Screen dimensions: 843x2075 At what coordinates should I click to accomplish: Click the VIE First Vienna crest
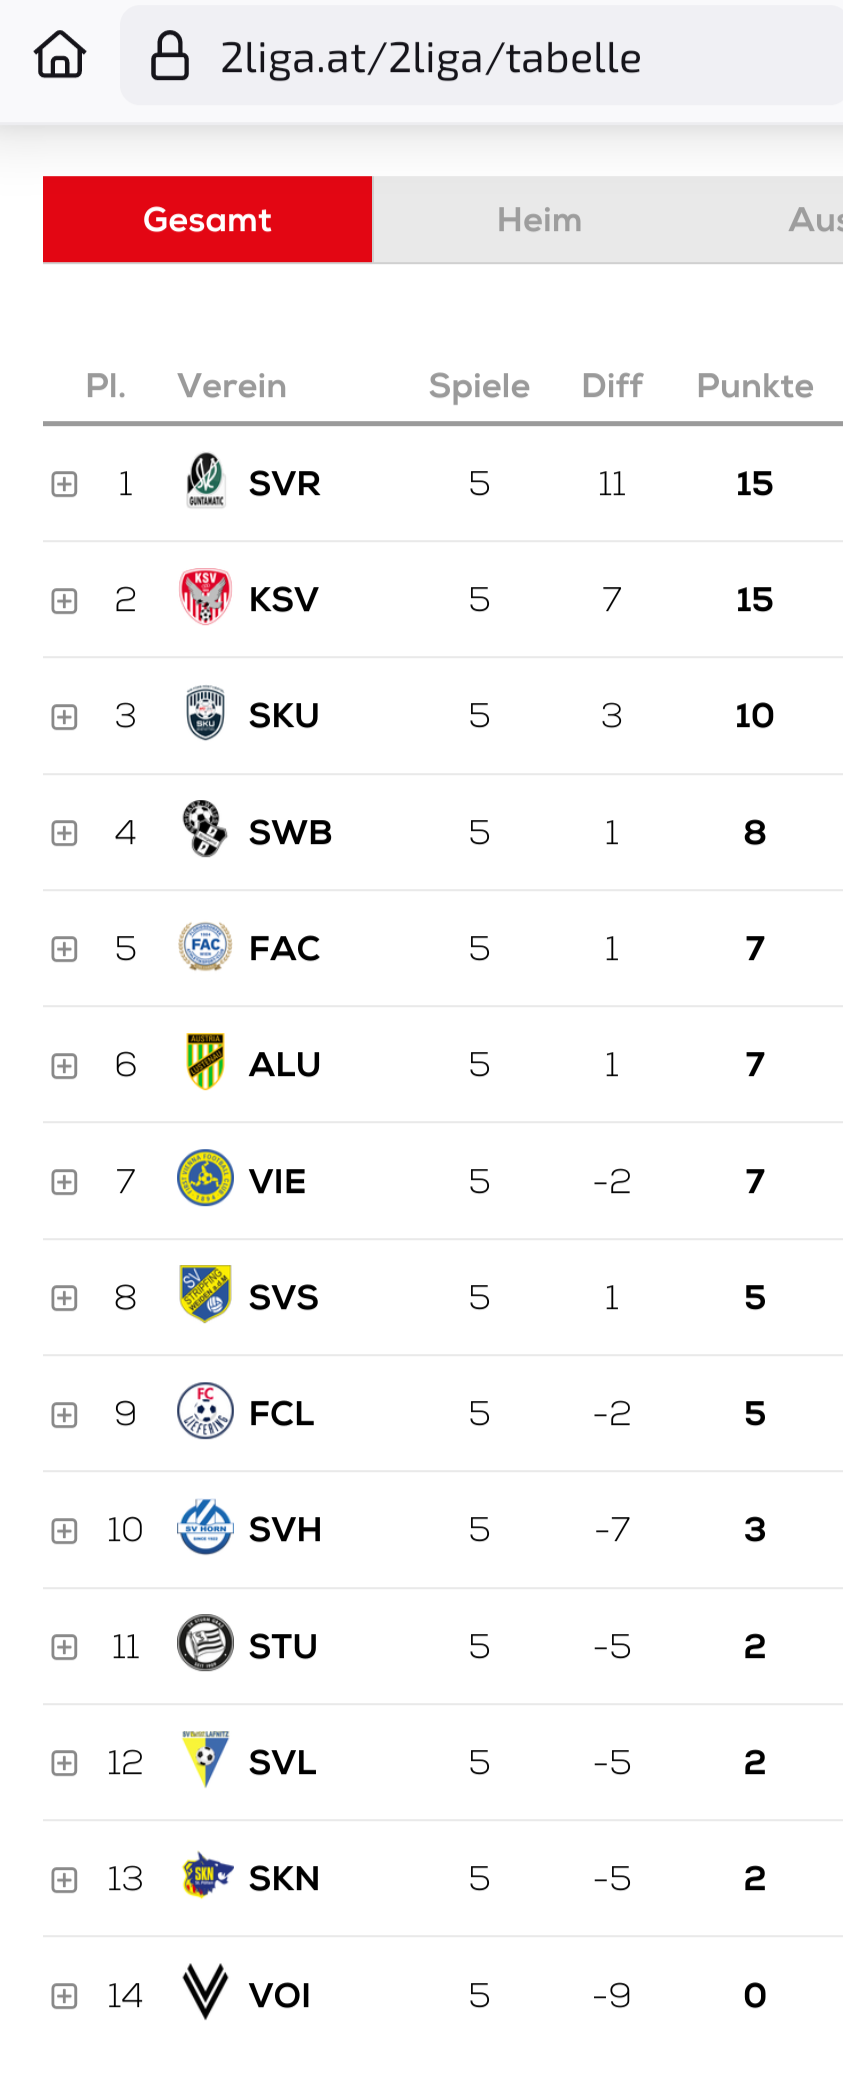point(205,1178)
